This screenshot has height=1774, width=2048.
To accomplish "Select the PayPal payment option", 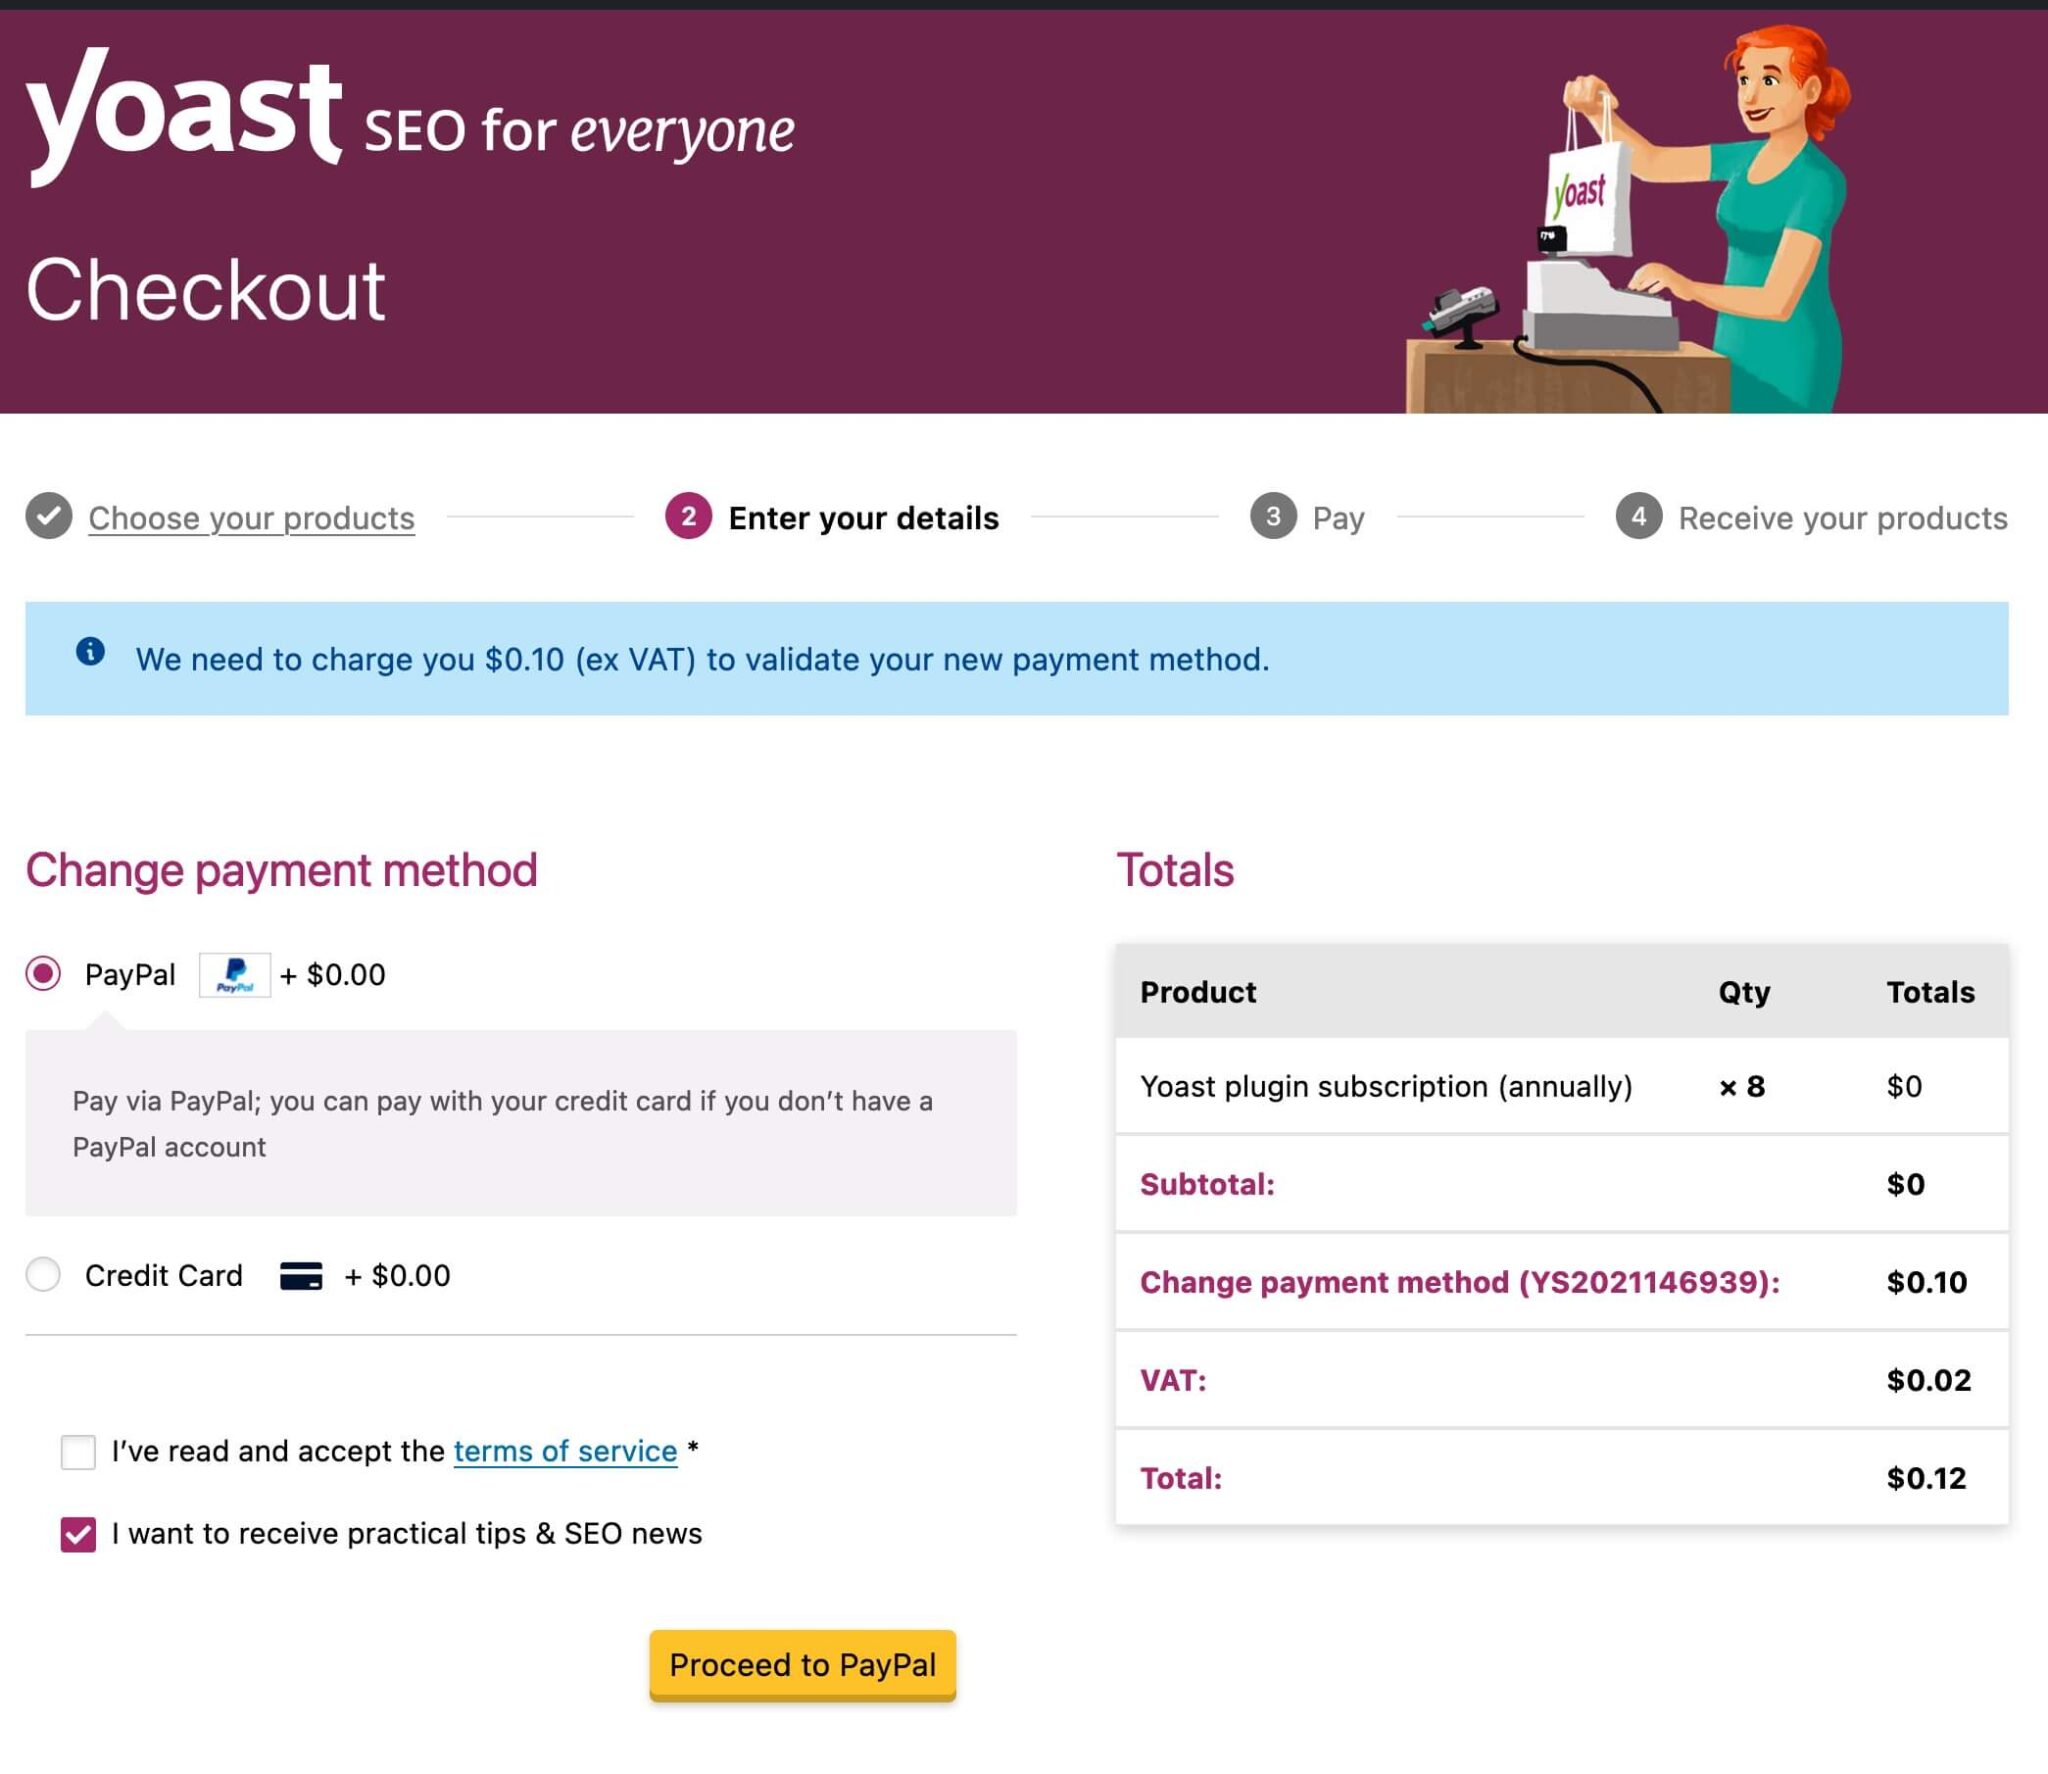I will [x=43, y=975].
